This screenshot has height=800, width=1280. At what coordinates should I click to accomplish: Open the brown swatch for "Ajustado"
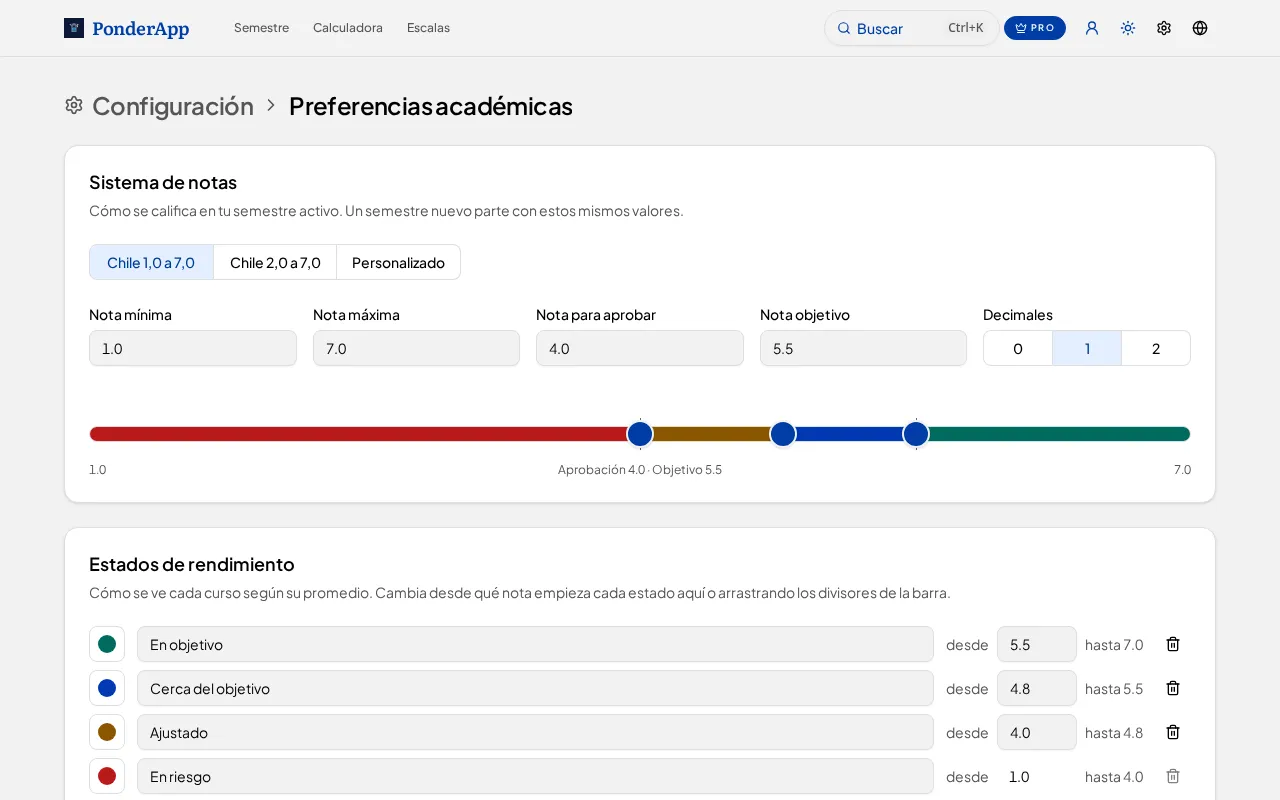point(107,732)
